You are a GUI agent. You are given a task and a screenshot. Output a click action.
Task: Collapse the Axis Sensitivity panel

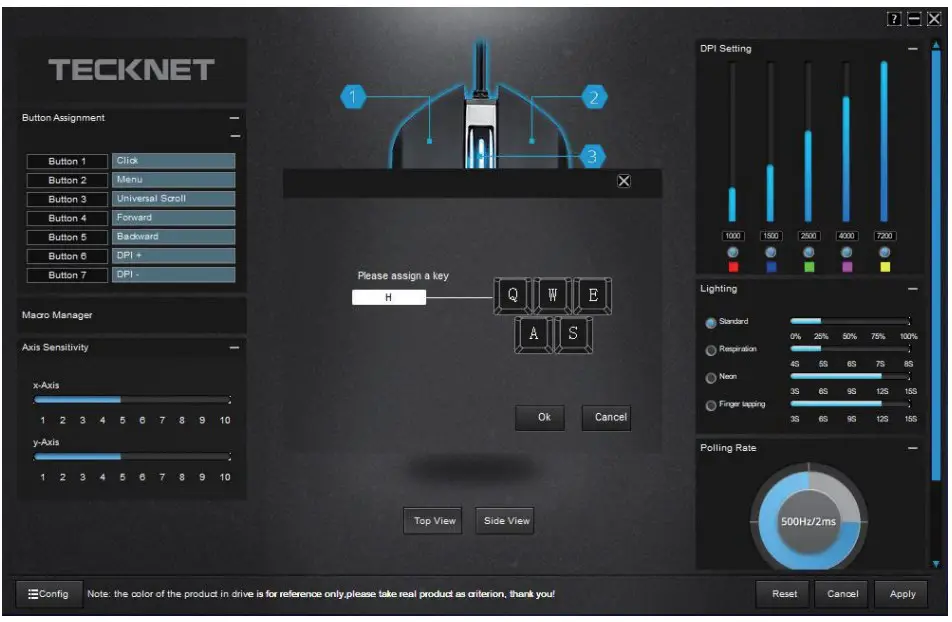[234, 347]
